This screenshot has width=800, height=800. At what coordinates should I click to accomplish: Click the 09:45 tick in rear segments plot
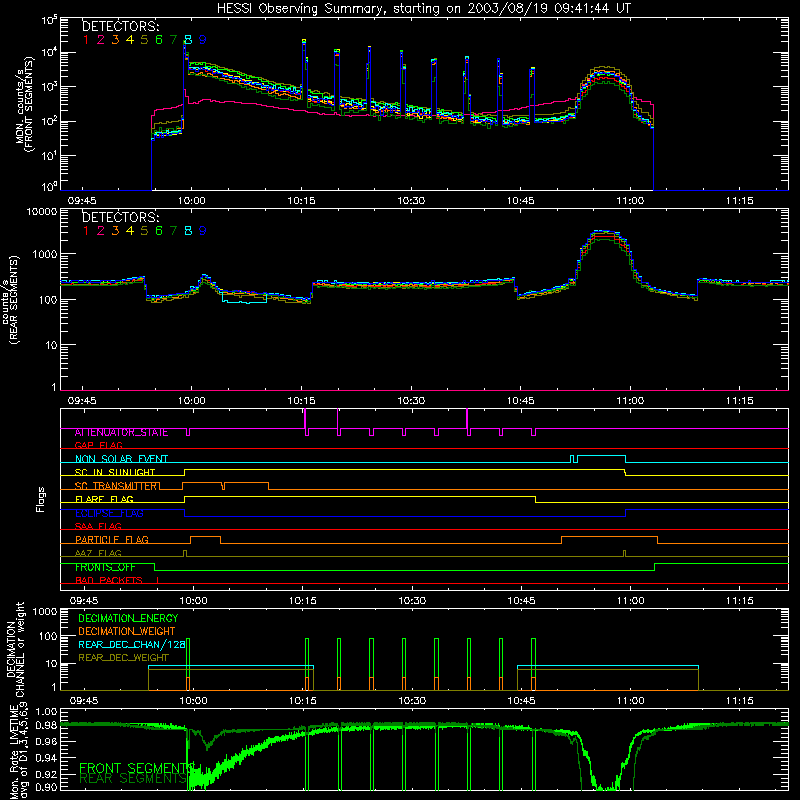click(x=82, y=401)
